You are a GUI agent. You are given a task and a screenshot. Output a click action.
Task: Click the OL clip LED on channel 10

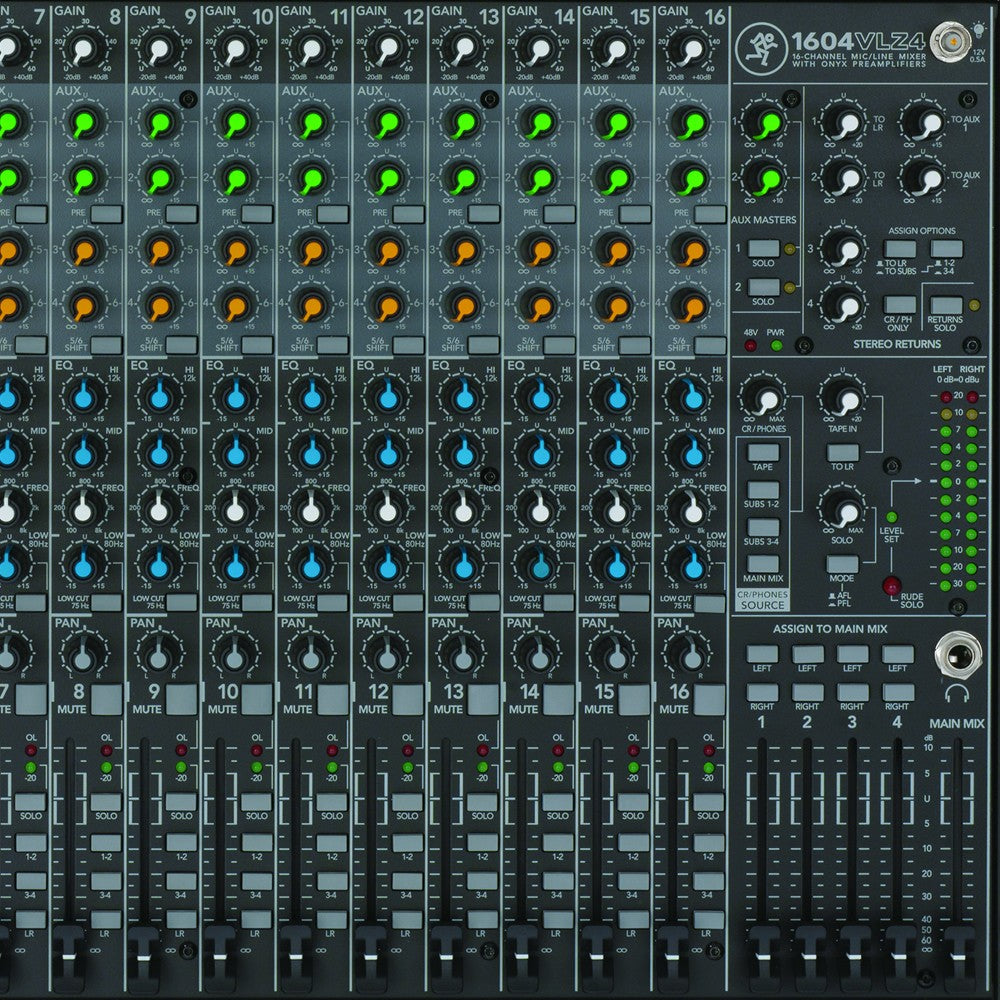coord(256,750)
